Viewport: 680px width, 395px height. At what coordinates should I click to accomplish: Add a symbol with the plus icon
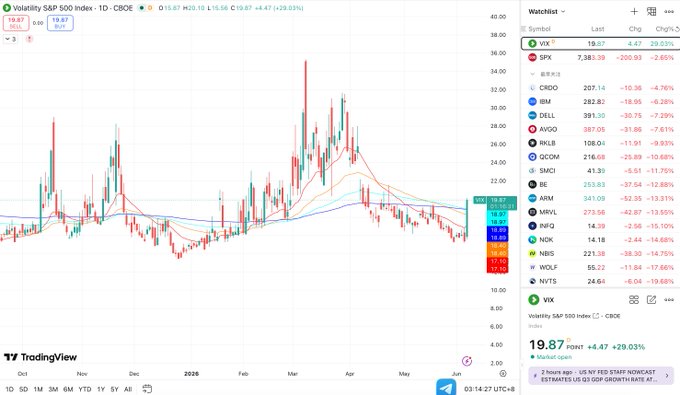(x=634, y=12)
